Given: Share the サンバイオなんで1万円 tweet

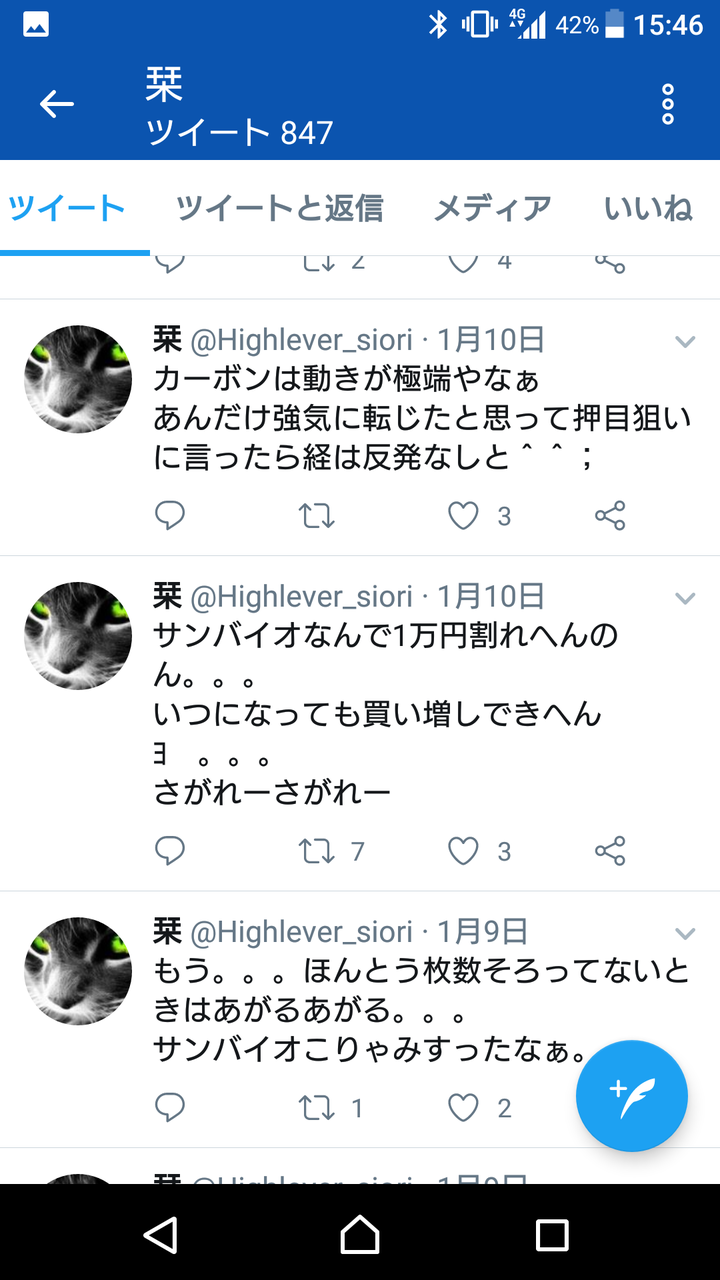Looking at the screenshot, I should coord(610,851).
